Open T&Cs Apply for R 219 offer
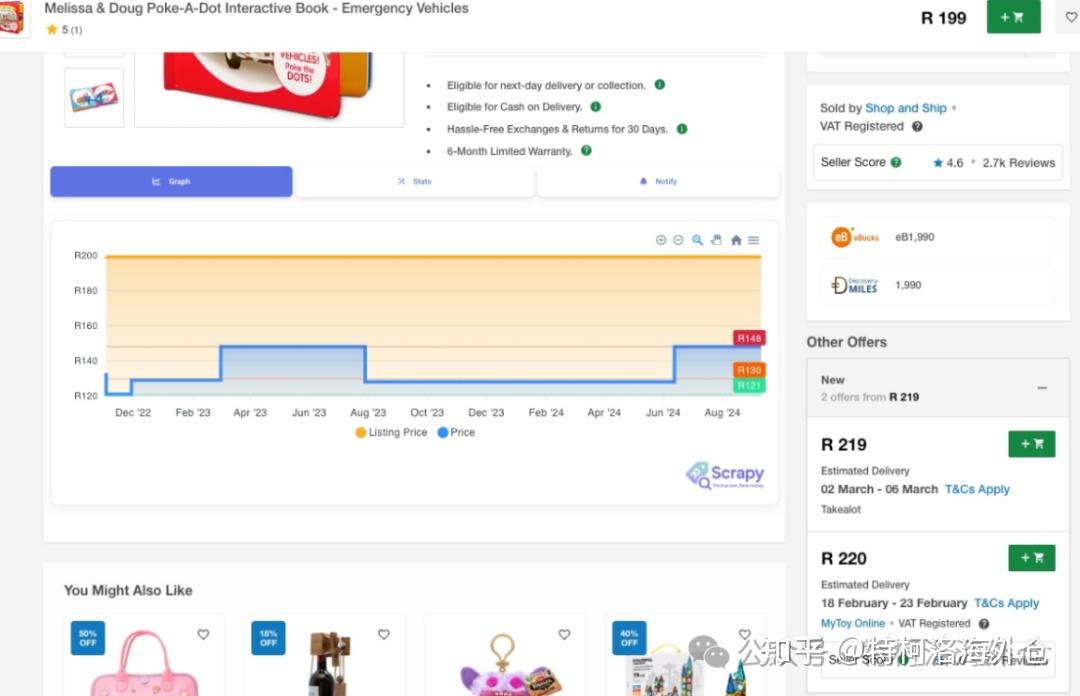 [977, 489]
